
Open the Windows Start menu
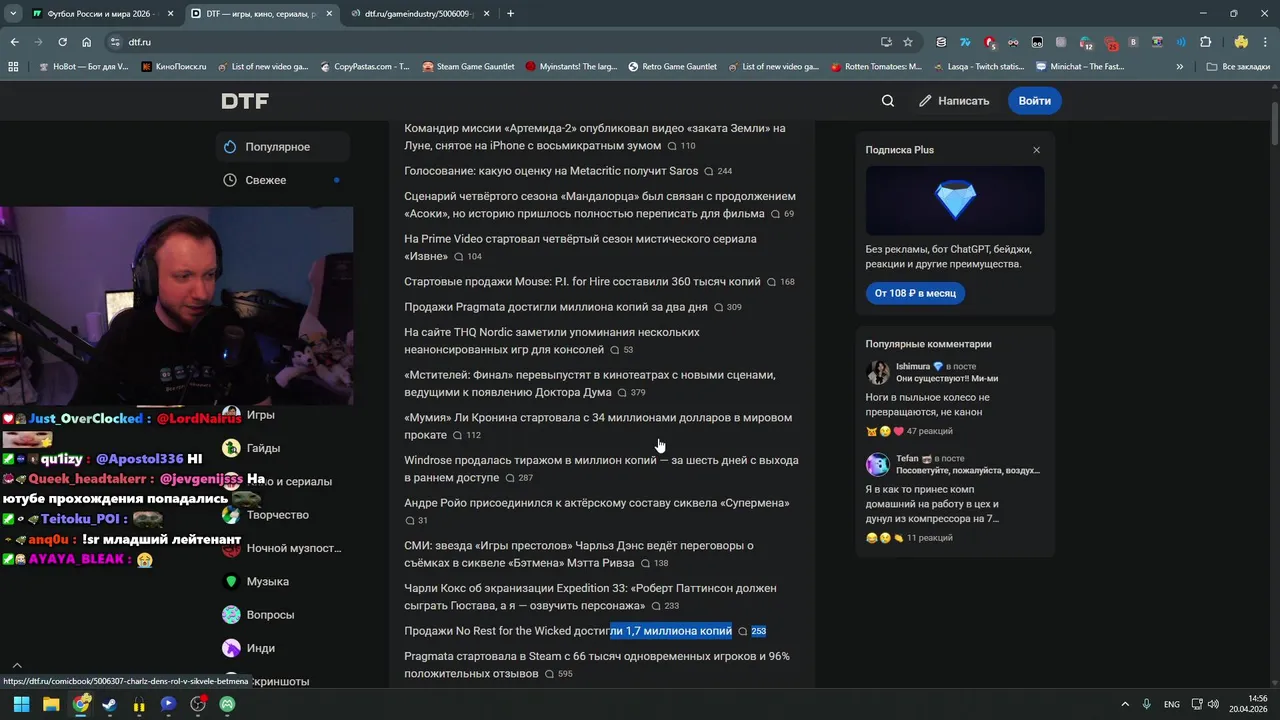(21, 704)
